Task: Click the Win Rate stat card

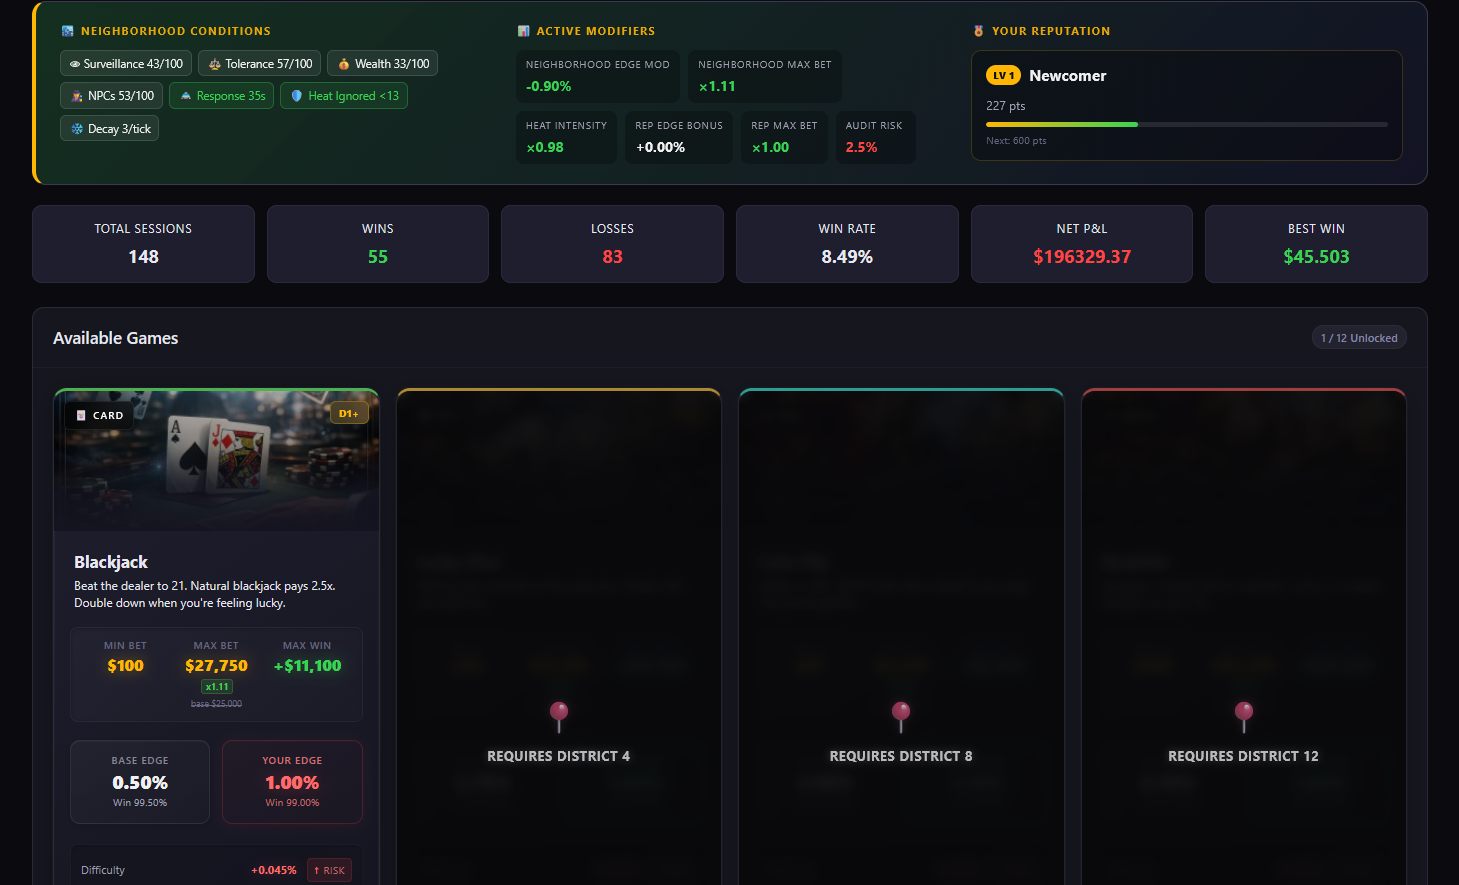Action: 846,244
